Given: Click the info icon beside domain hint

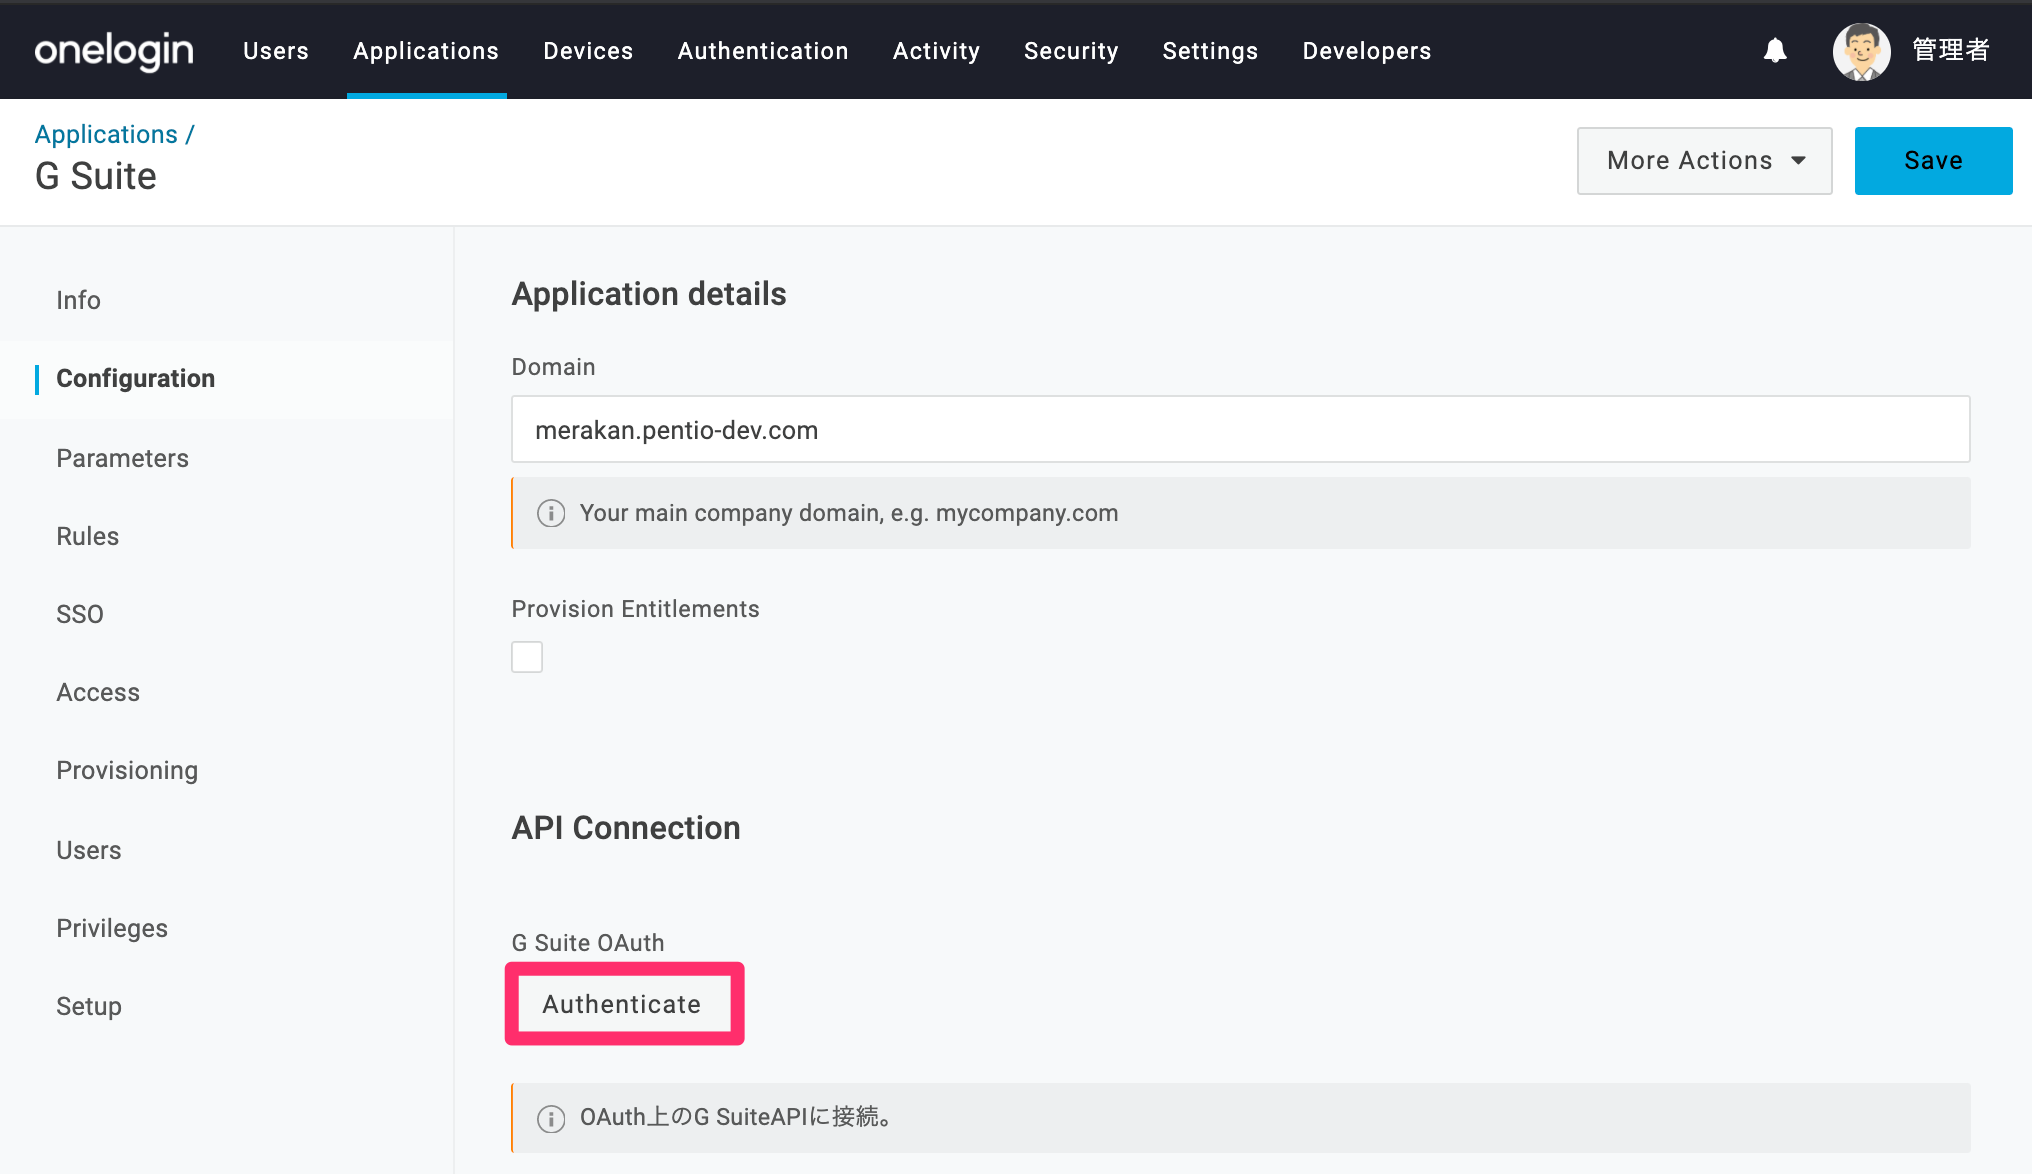Looking at the screenshot, I should tap(551, 513).
